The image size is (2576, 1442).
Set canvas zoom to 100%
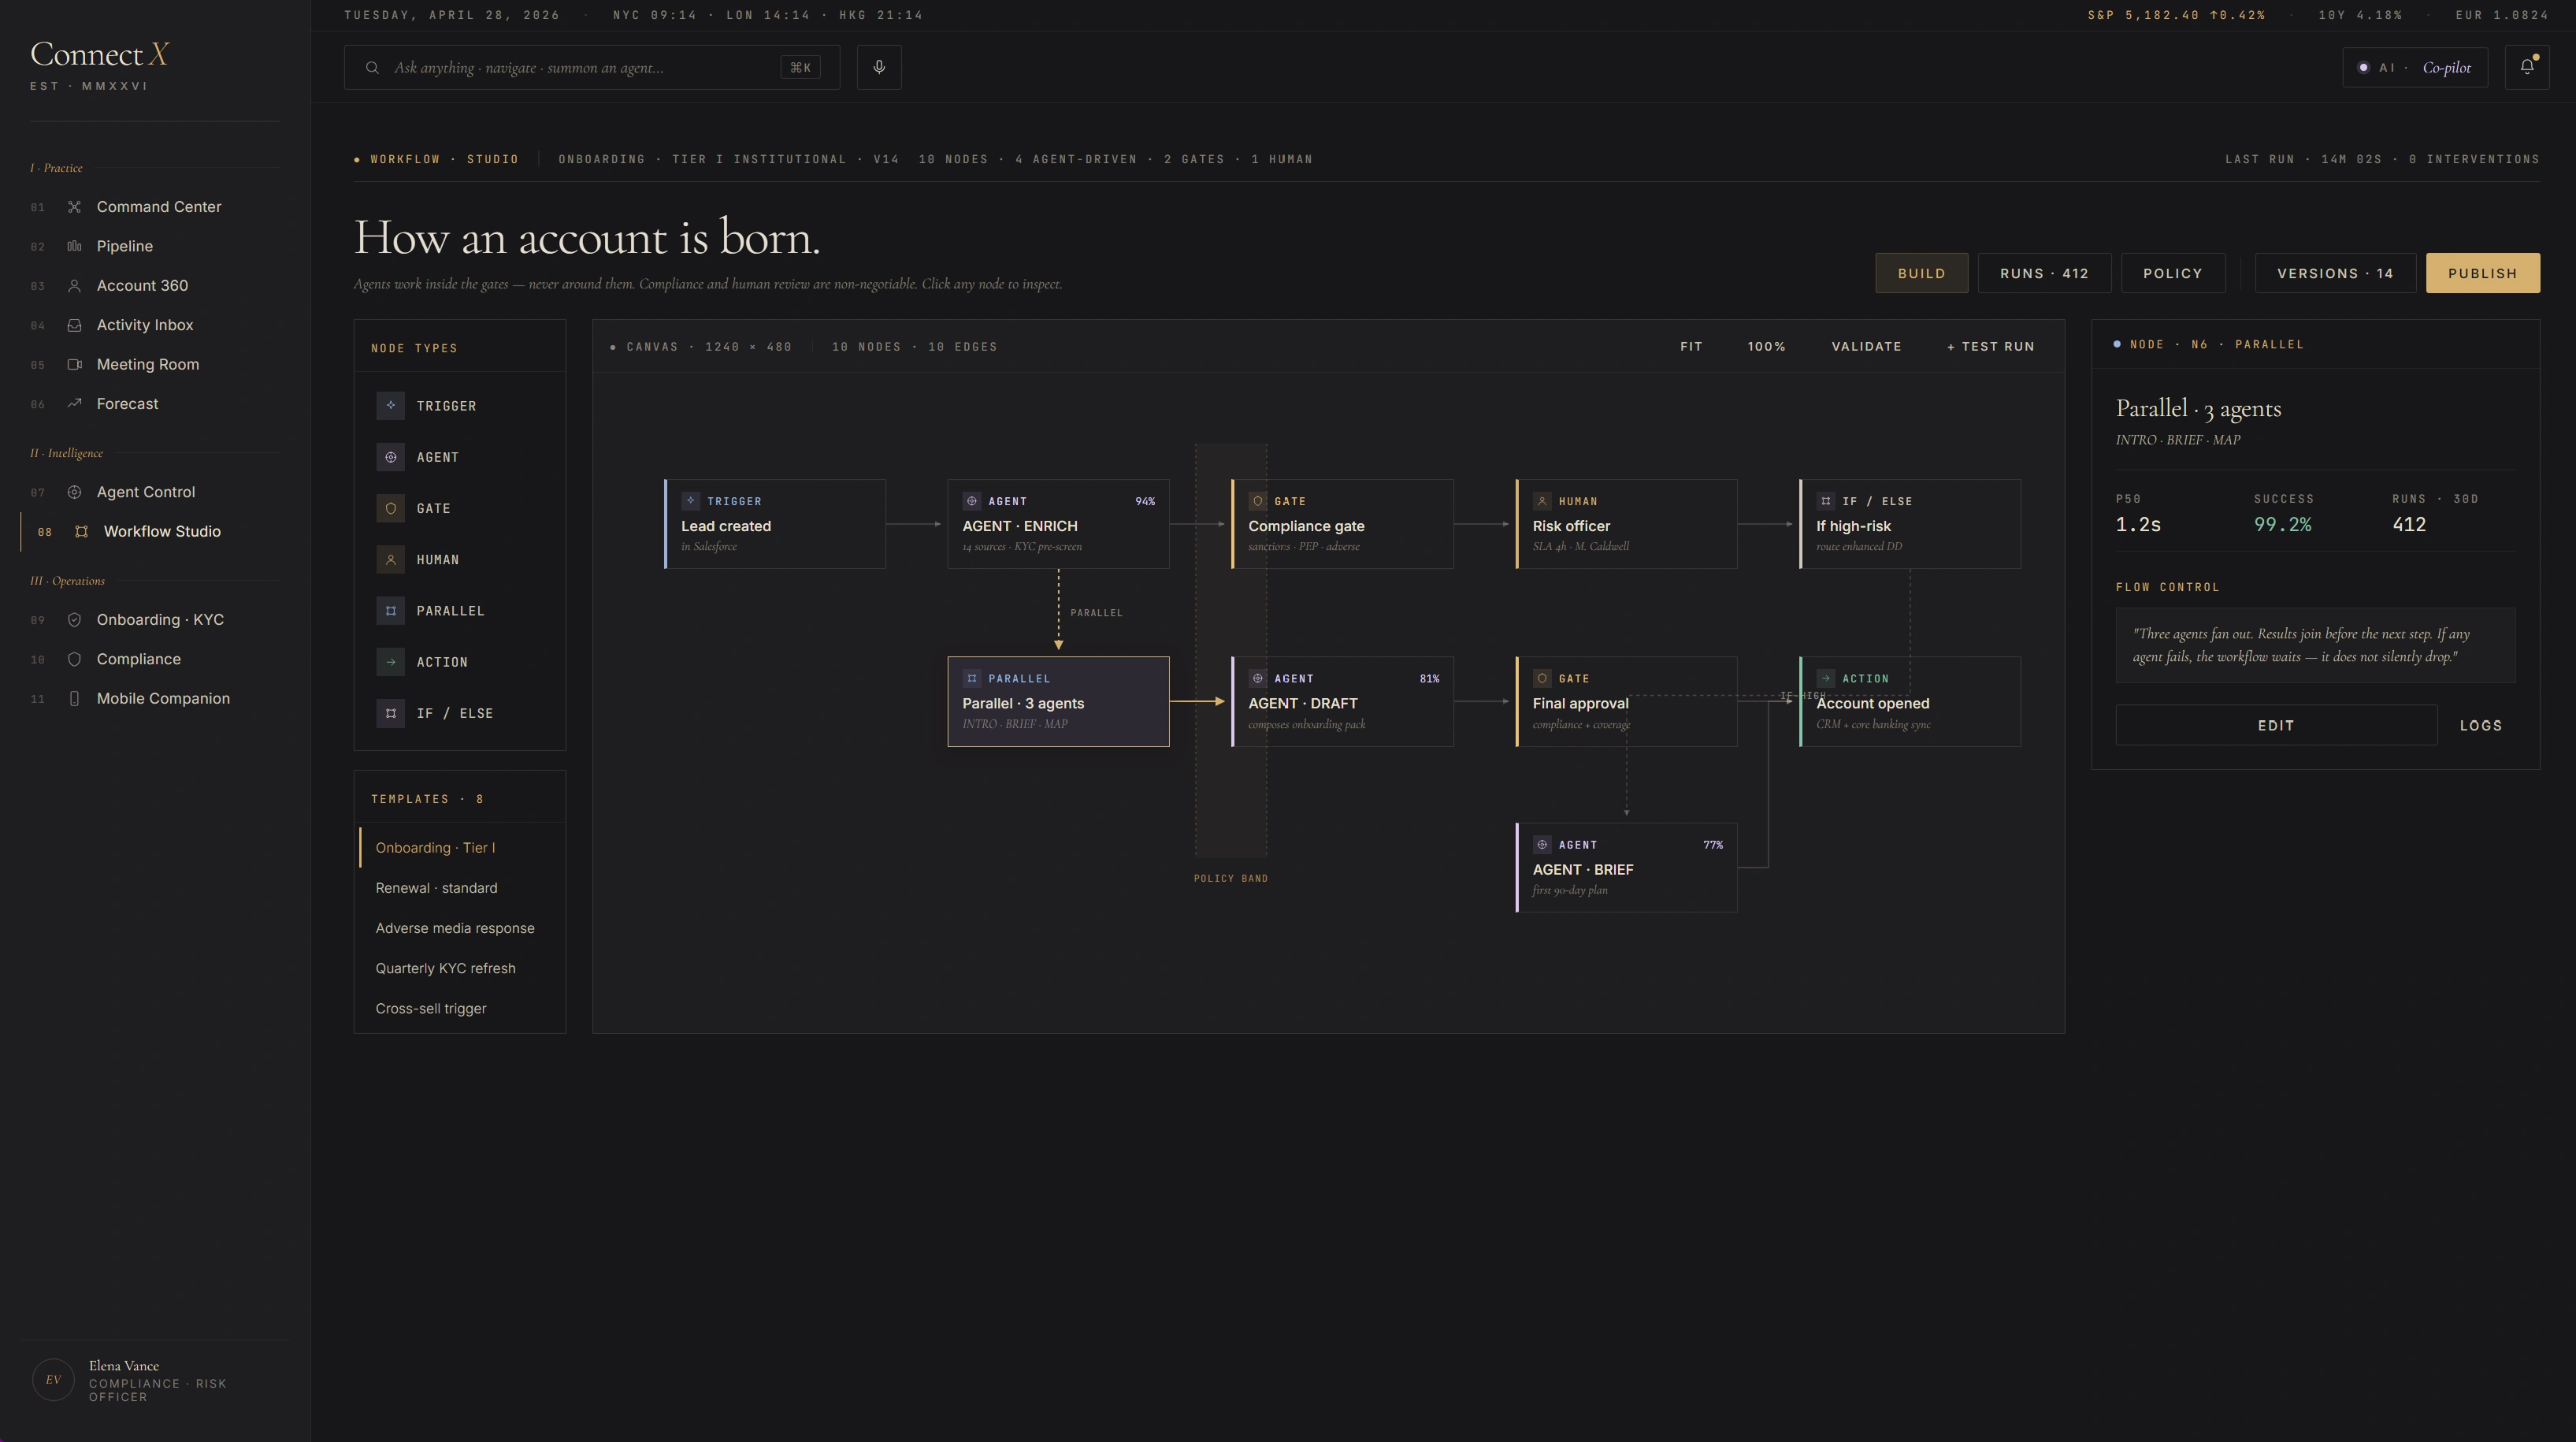pos(1766,346)
